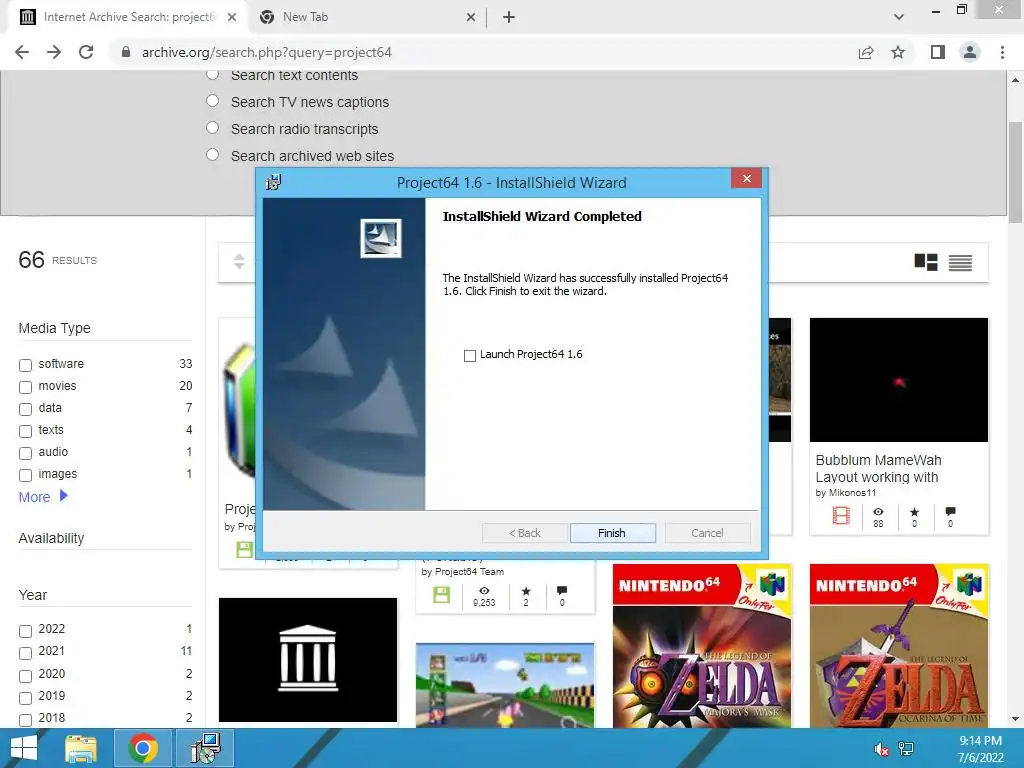Open File Explorer from the taskbar

click(x=81, y=748)
